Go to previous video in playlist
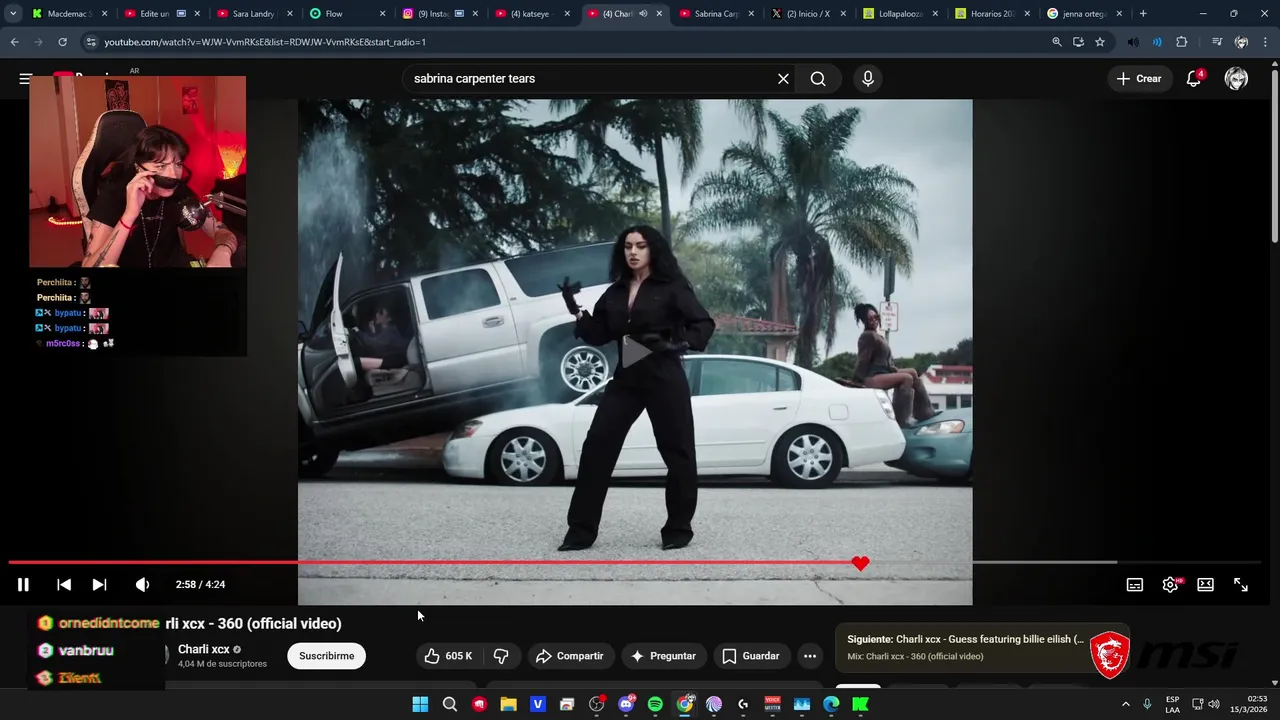This screenshot has width=1280, height=720. 64,585
